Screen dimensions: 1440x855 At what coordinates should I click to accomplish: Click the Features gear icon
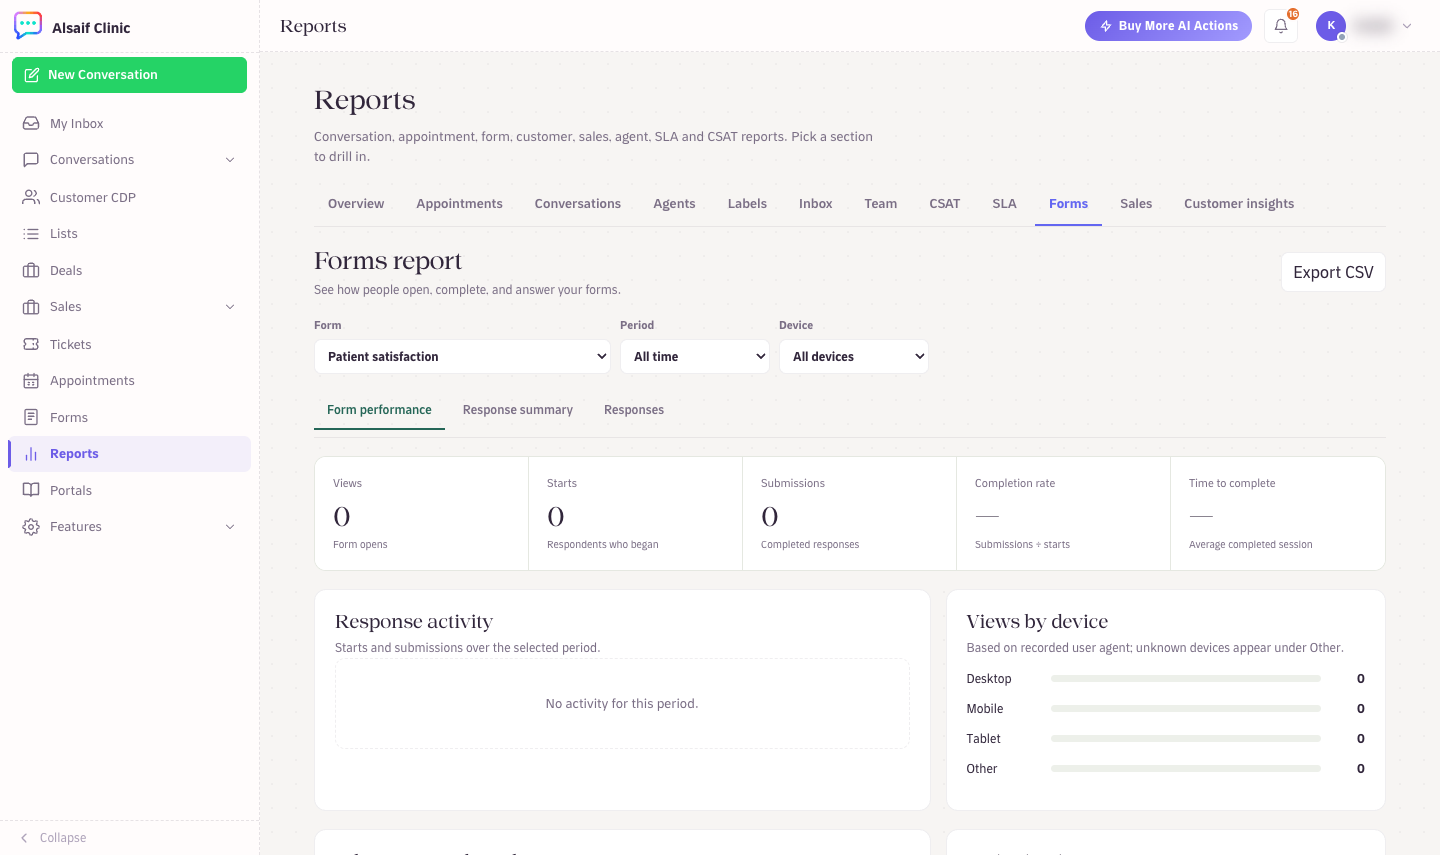(x=31, y=527)
